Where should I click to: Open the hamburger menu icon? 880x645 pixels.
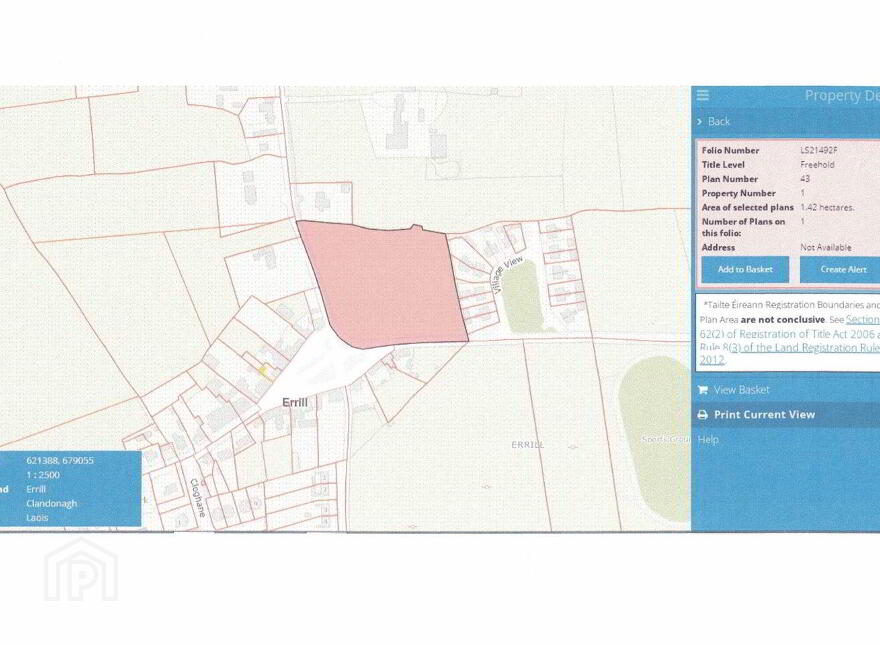[x=703, y=95]
